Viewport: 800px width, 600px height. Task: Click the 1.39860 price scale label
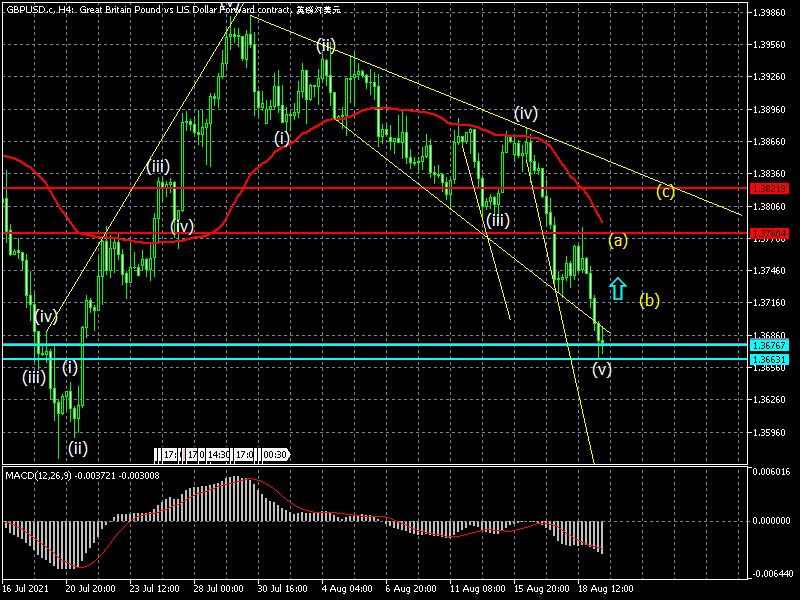[x=772, y=13]
